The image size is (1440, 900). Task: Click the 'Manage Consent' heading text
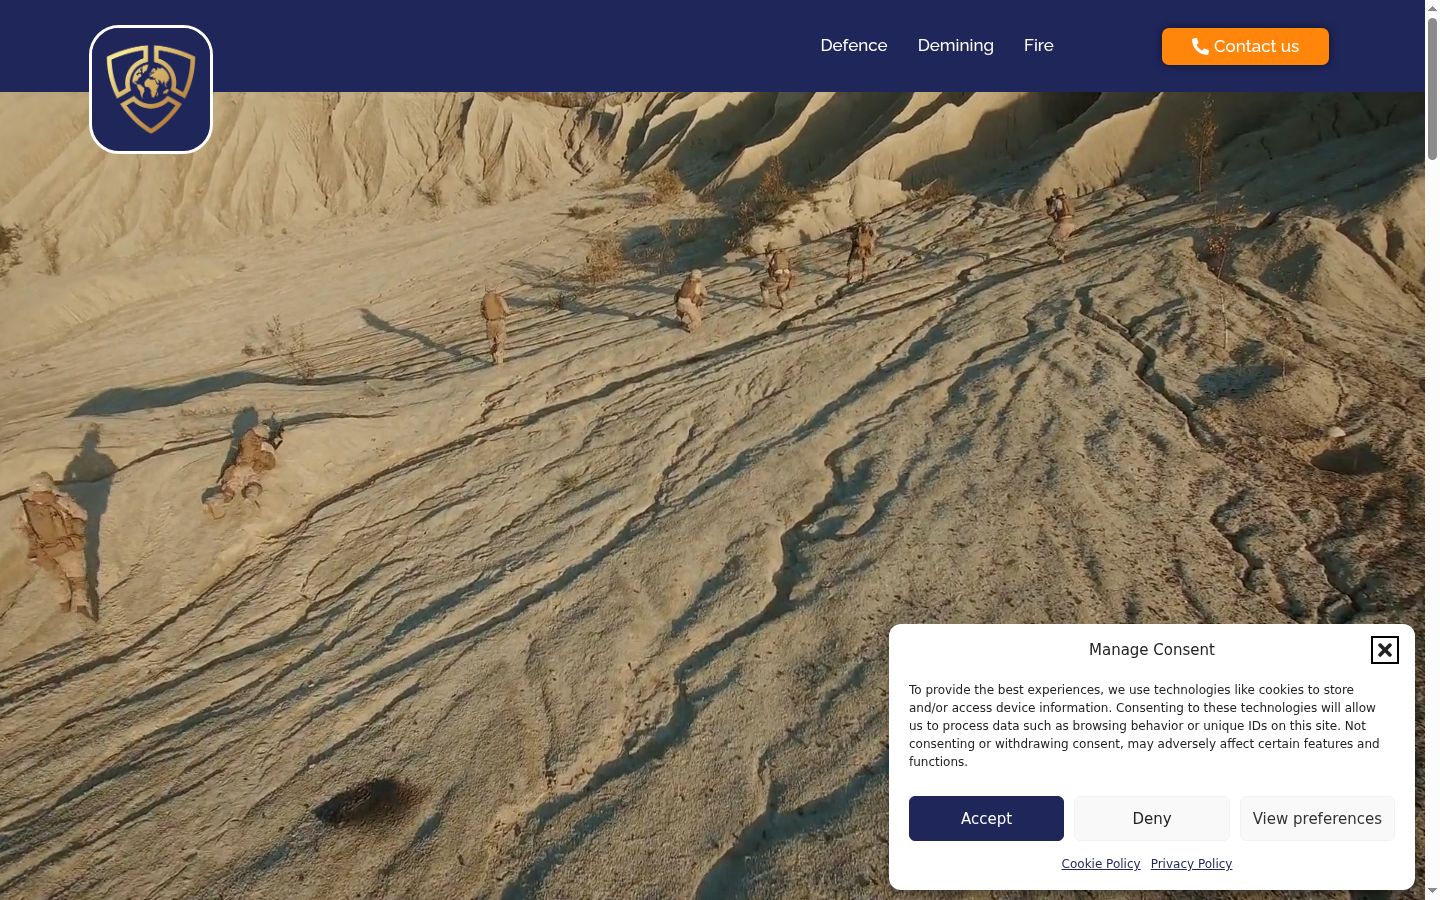(x=1152, y=649)
